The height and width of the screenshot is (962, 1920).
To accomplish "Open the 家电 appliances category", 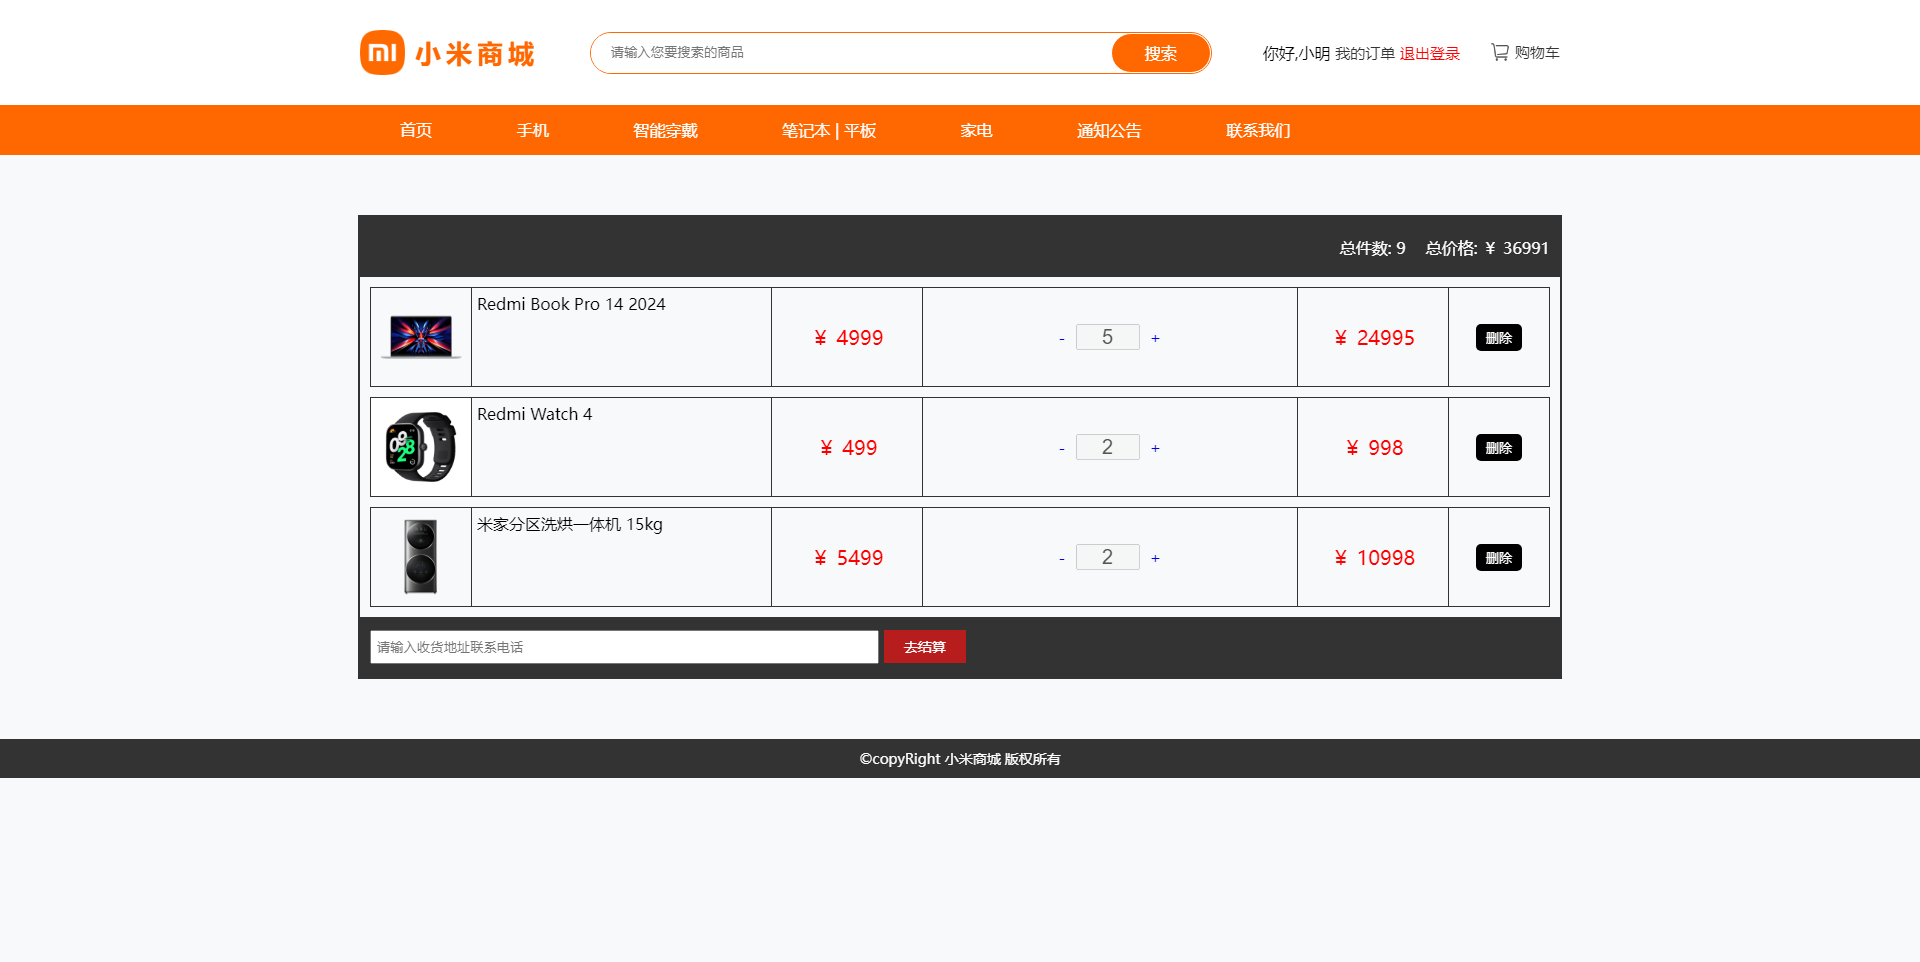I will [976, 130].
